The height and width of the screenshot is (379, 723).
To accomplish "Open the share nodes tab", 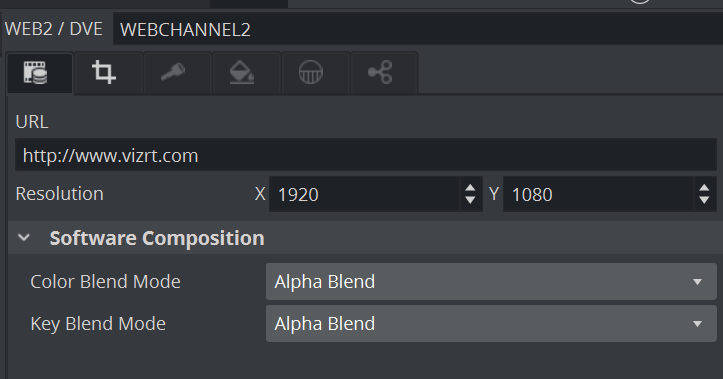I will pyautogui.click(x=384, y=73).
